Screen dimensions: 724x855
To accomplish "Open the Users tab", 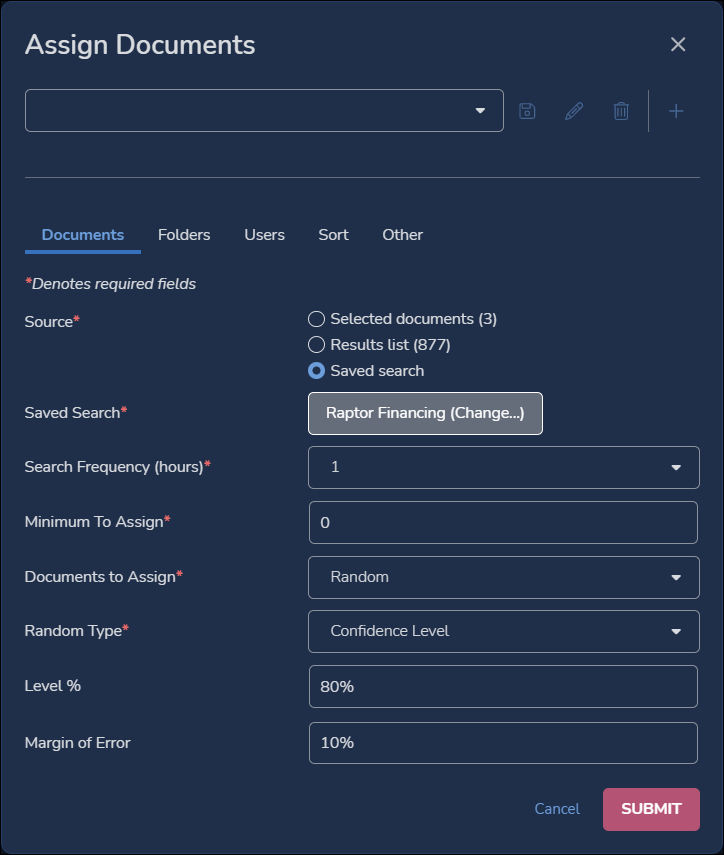I will 264,234.
